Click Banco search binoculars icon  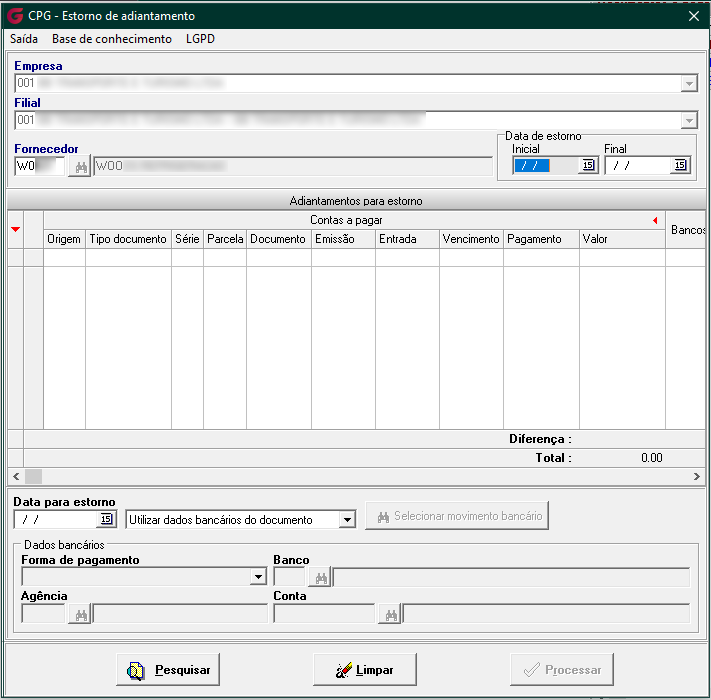[321, 577]
